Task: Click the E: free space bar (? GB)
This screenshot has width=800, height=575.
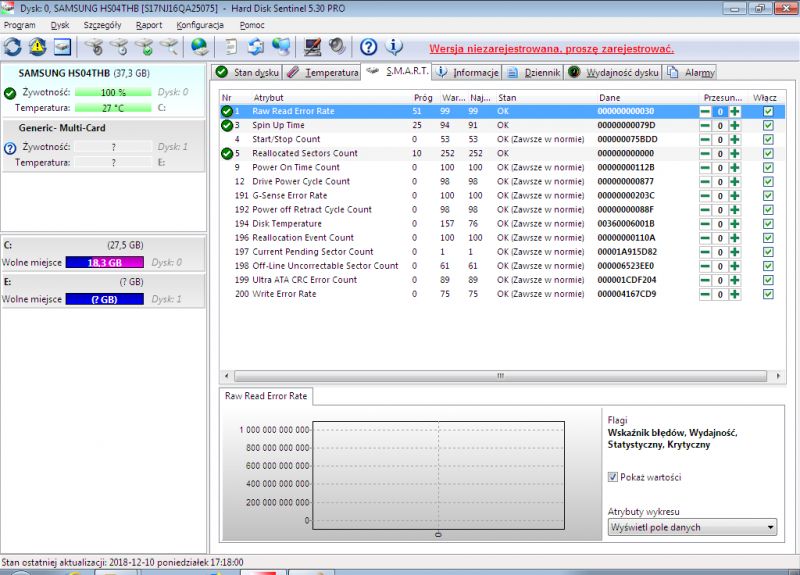Action: point(105,299)
